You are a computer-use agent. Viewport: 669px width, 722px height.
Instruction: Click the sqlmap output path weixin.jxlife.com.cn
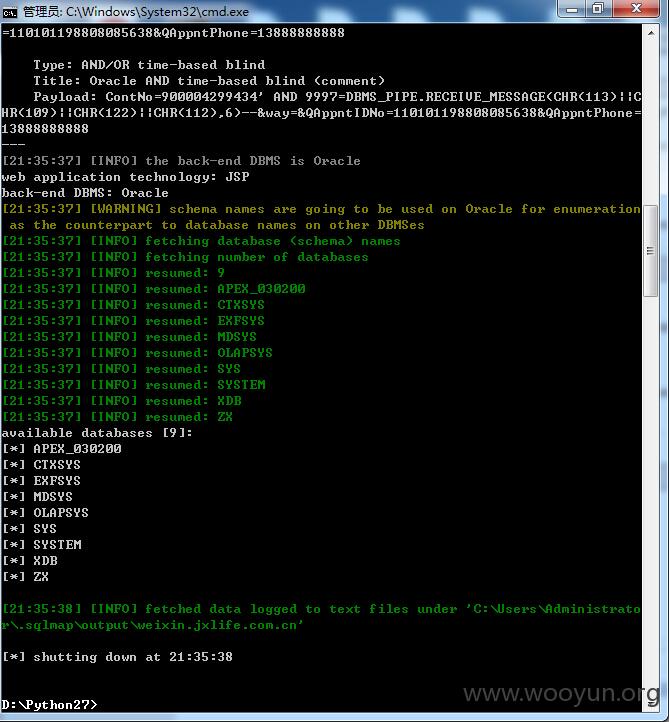[x=152, y=625]
